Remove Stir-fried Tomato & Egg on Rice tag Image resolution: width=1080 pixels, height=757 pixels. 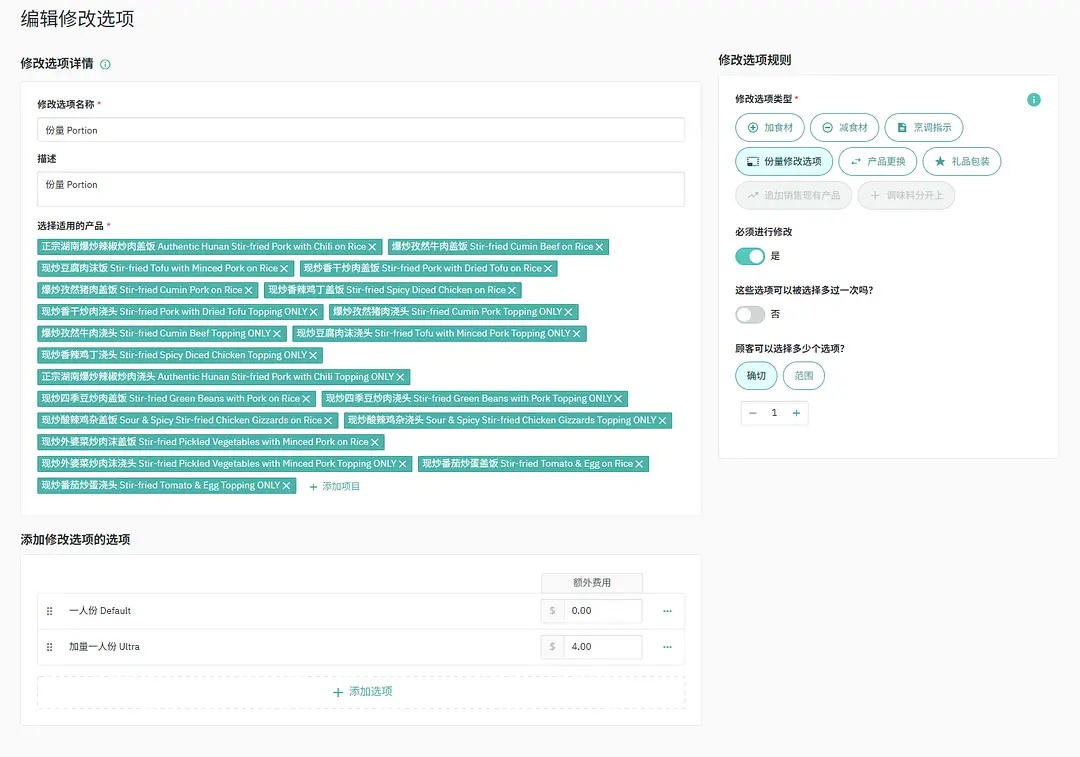(x=640, y=464)
